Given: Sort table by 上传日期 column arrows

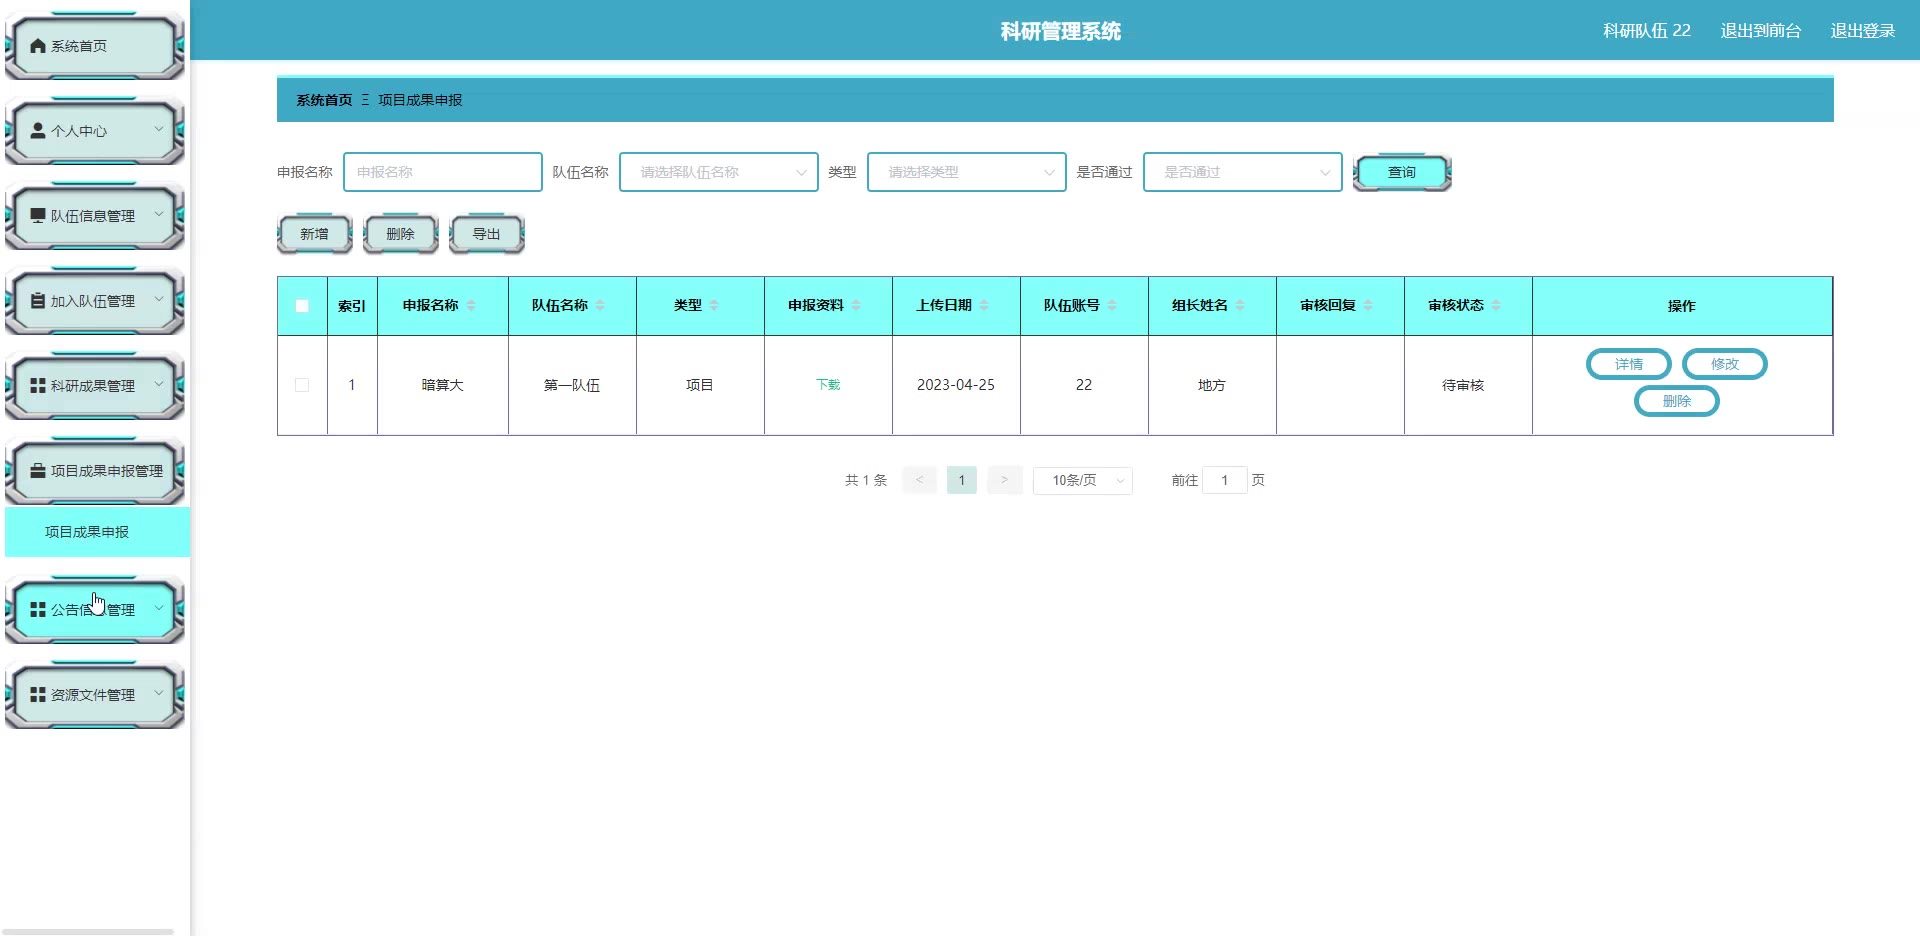Looking at the screenshot, I should [984, 306].
